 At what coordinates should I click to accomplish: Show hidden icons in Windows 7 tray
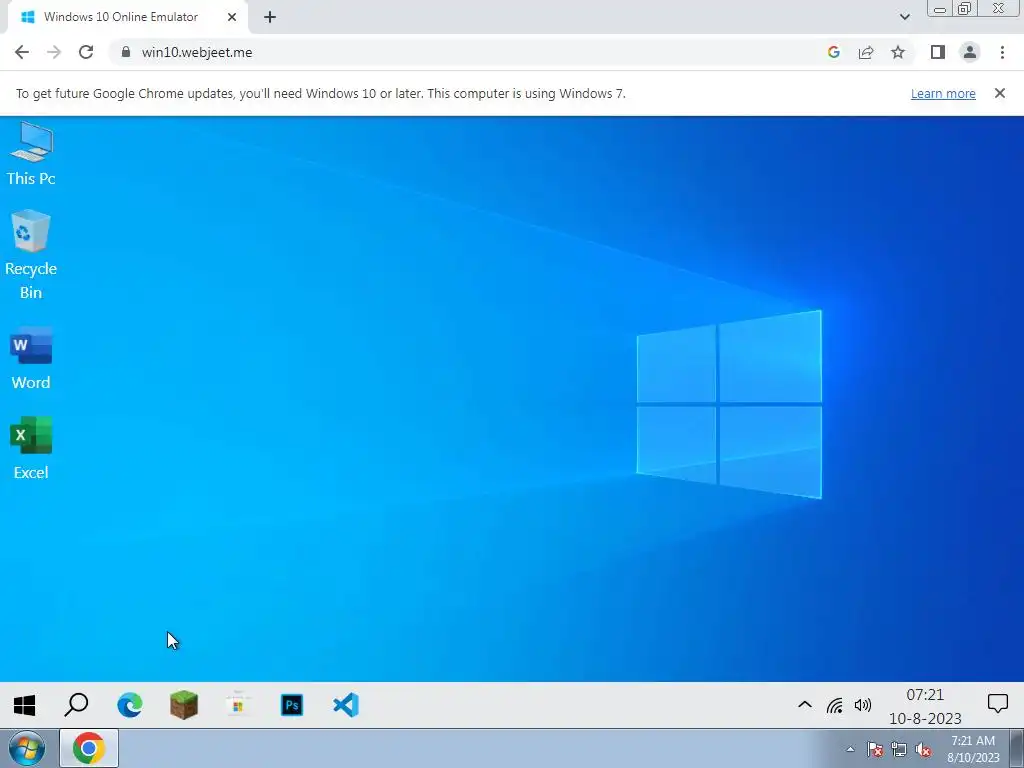850,749
